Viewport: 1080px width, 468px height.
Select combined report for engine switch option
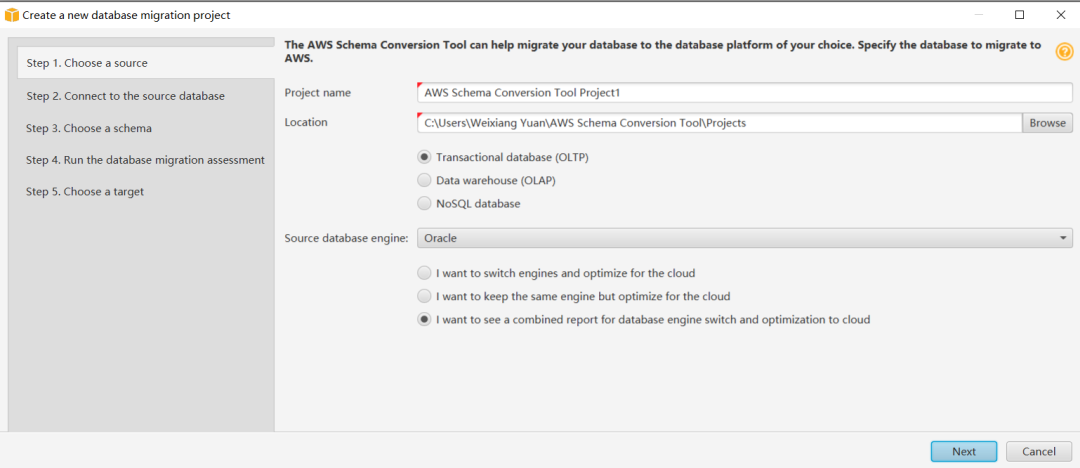pyautogui.click(x=425, y=320)
